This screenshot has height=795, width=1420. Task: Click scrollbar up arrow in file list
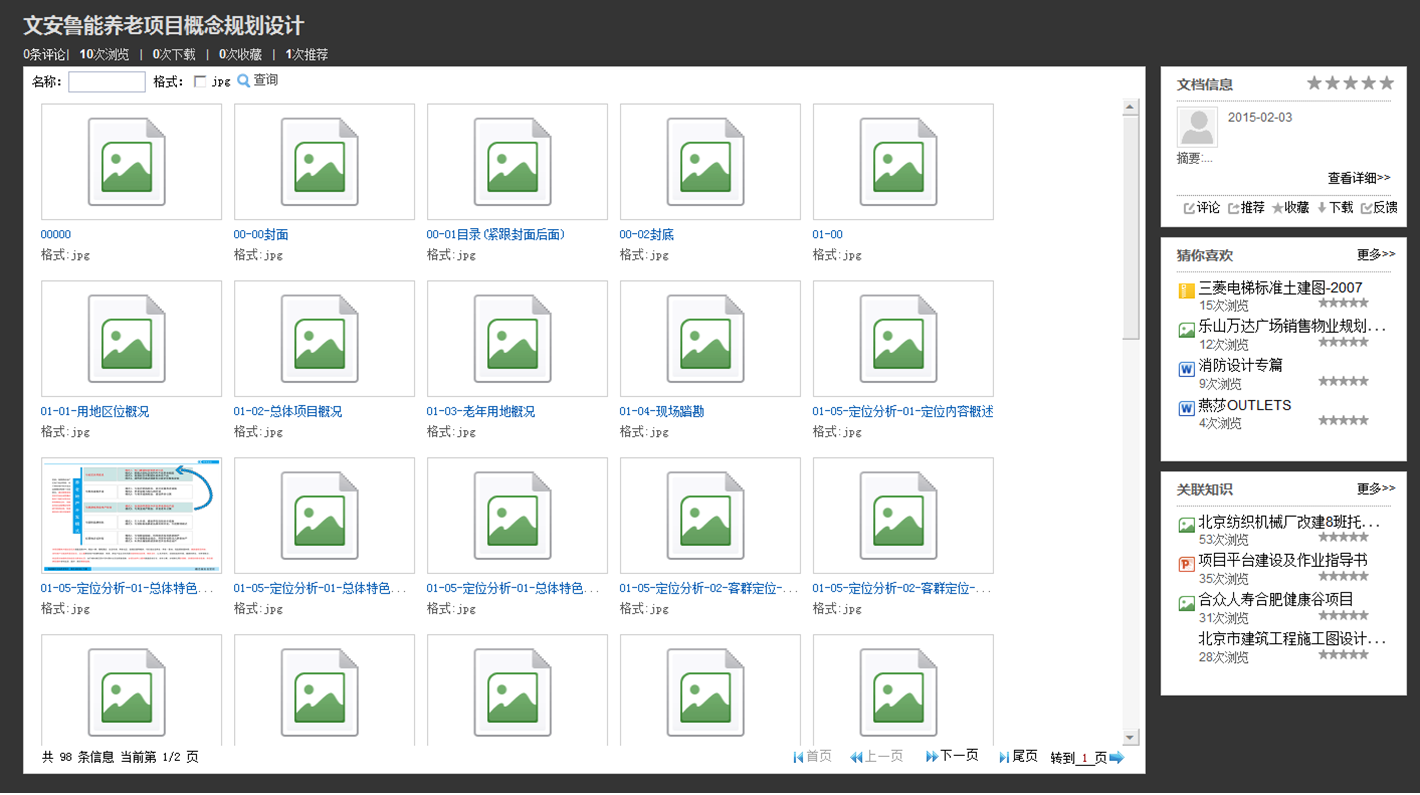point(1131,107)
